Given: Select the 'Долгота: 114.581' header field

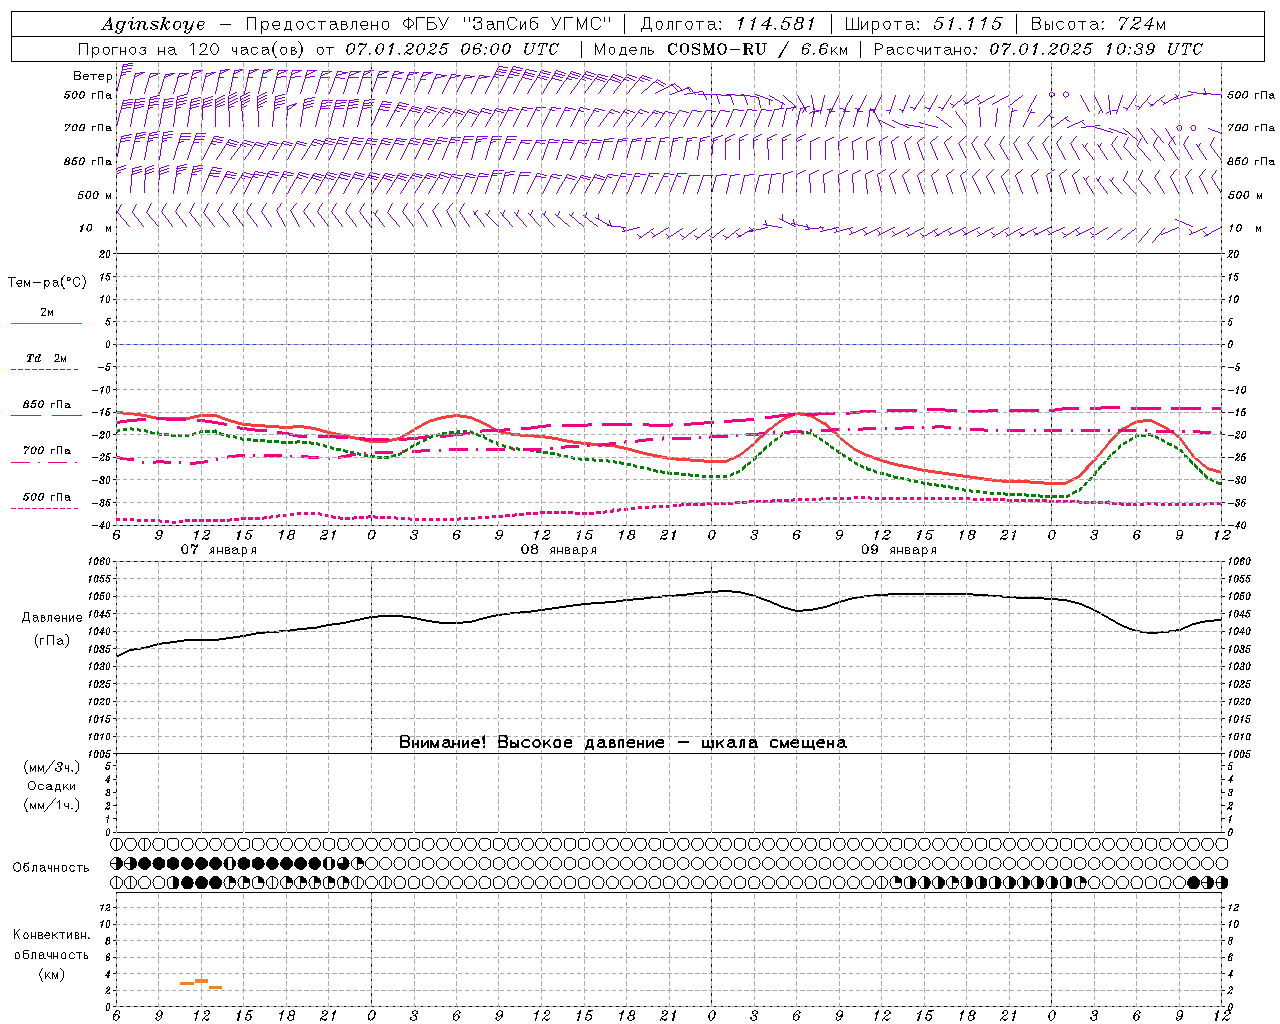Looking at the screenshot, I should click(x=728, y=24).
